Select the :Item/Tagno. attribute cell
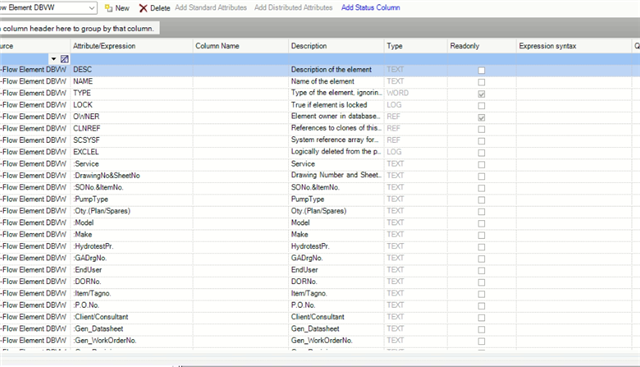The height and width of the screenshot is (367, 640). (132, 294)
